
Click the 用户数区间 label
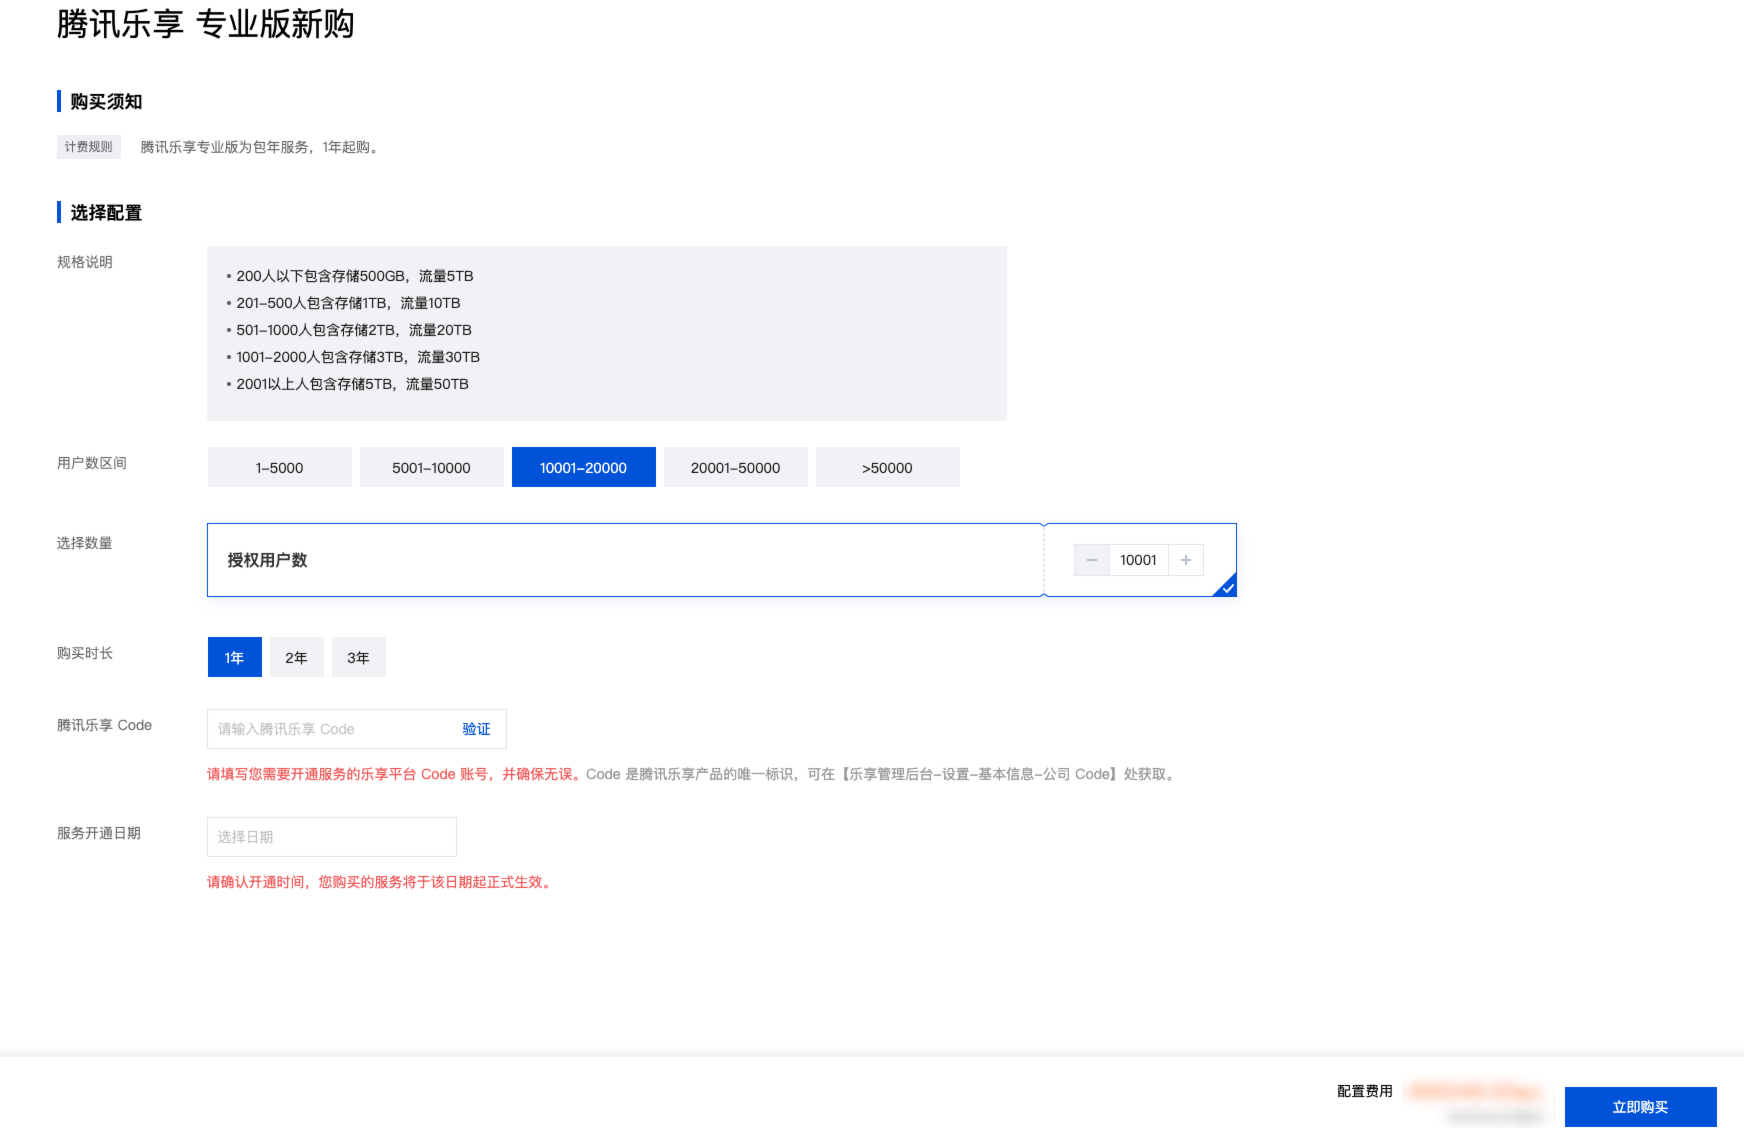pos(92,463)
